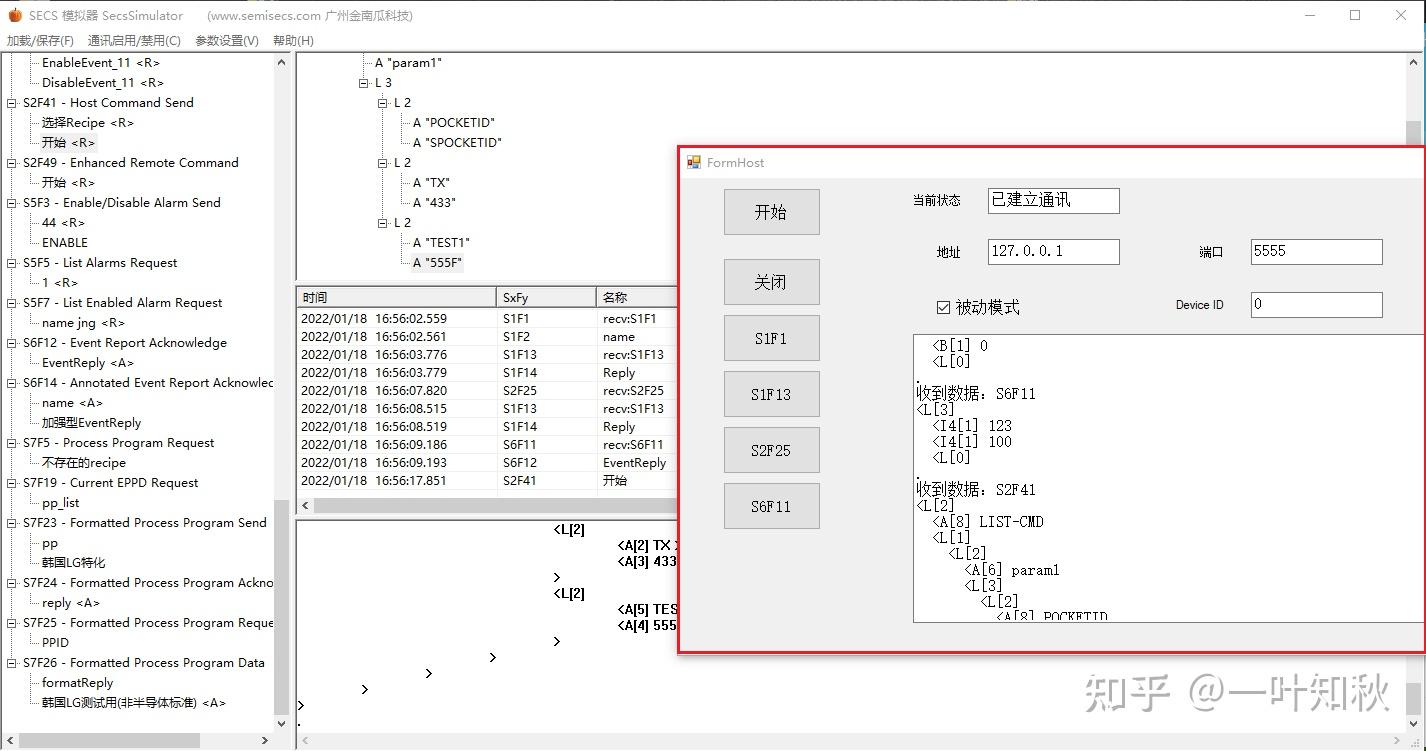This screenshot has height=751, width=1426.
Task: Open the 加载/保存(F) menu
Action: (x=40, y=40)
